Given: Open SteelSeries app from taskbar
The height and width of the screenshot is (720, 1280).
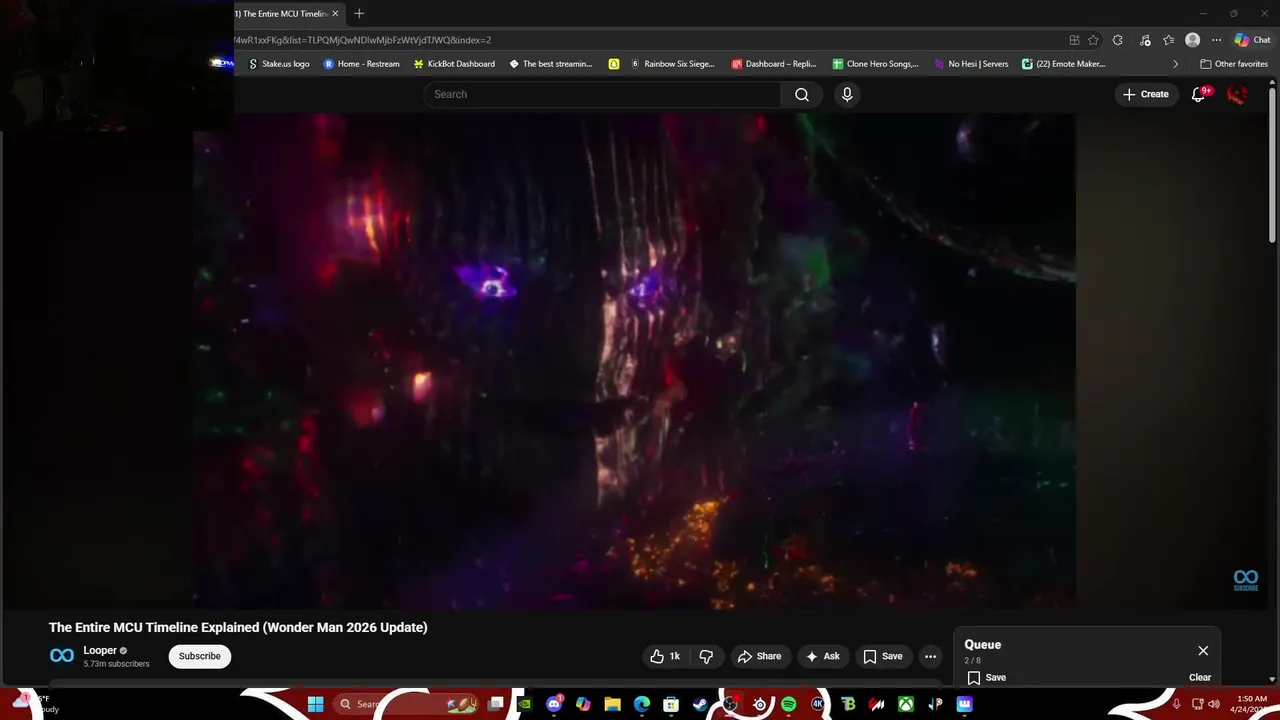Looking at the screenshot, I should click(759, 704).
